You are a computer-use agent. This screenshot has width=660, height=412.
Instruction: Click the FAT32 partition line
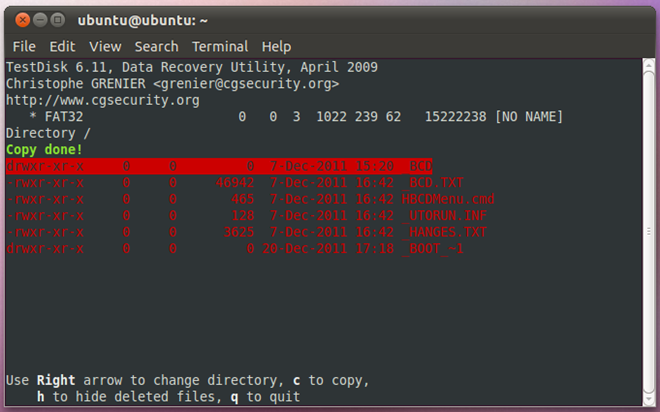[x=300, y=117]
